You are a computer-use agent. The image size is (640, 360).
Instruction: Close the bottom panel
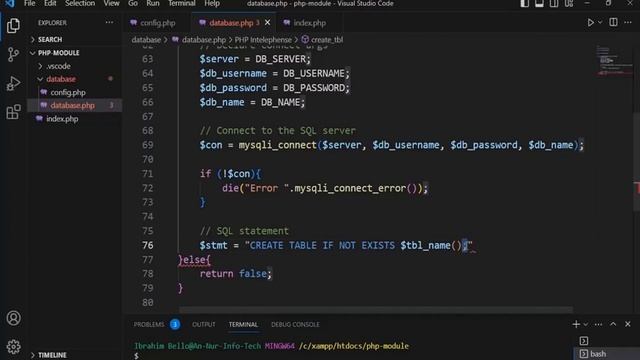coord(628,324)
